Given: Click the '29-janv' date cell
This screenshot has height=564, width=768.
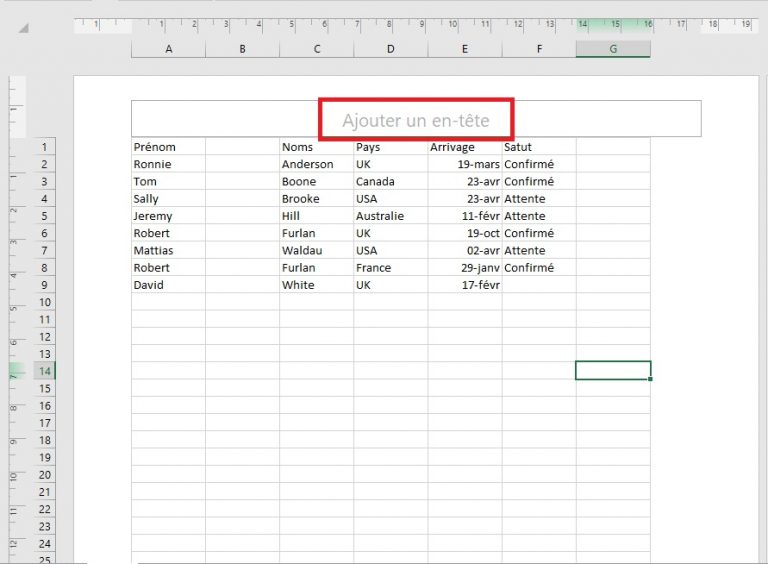Looking at the screenshot, I should 465,268.
